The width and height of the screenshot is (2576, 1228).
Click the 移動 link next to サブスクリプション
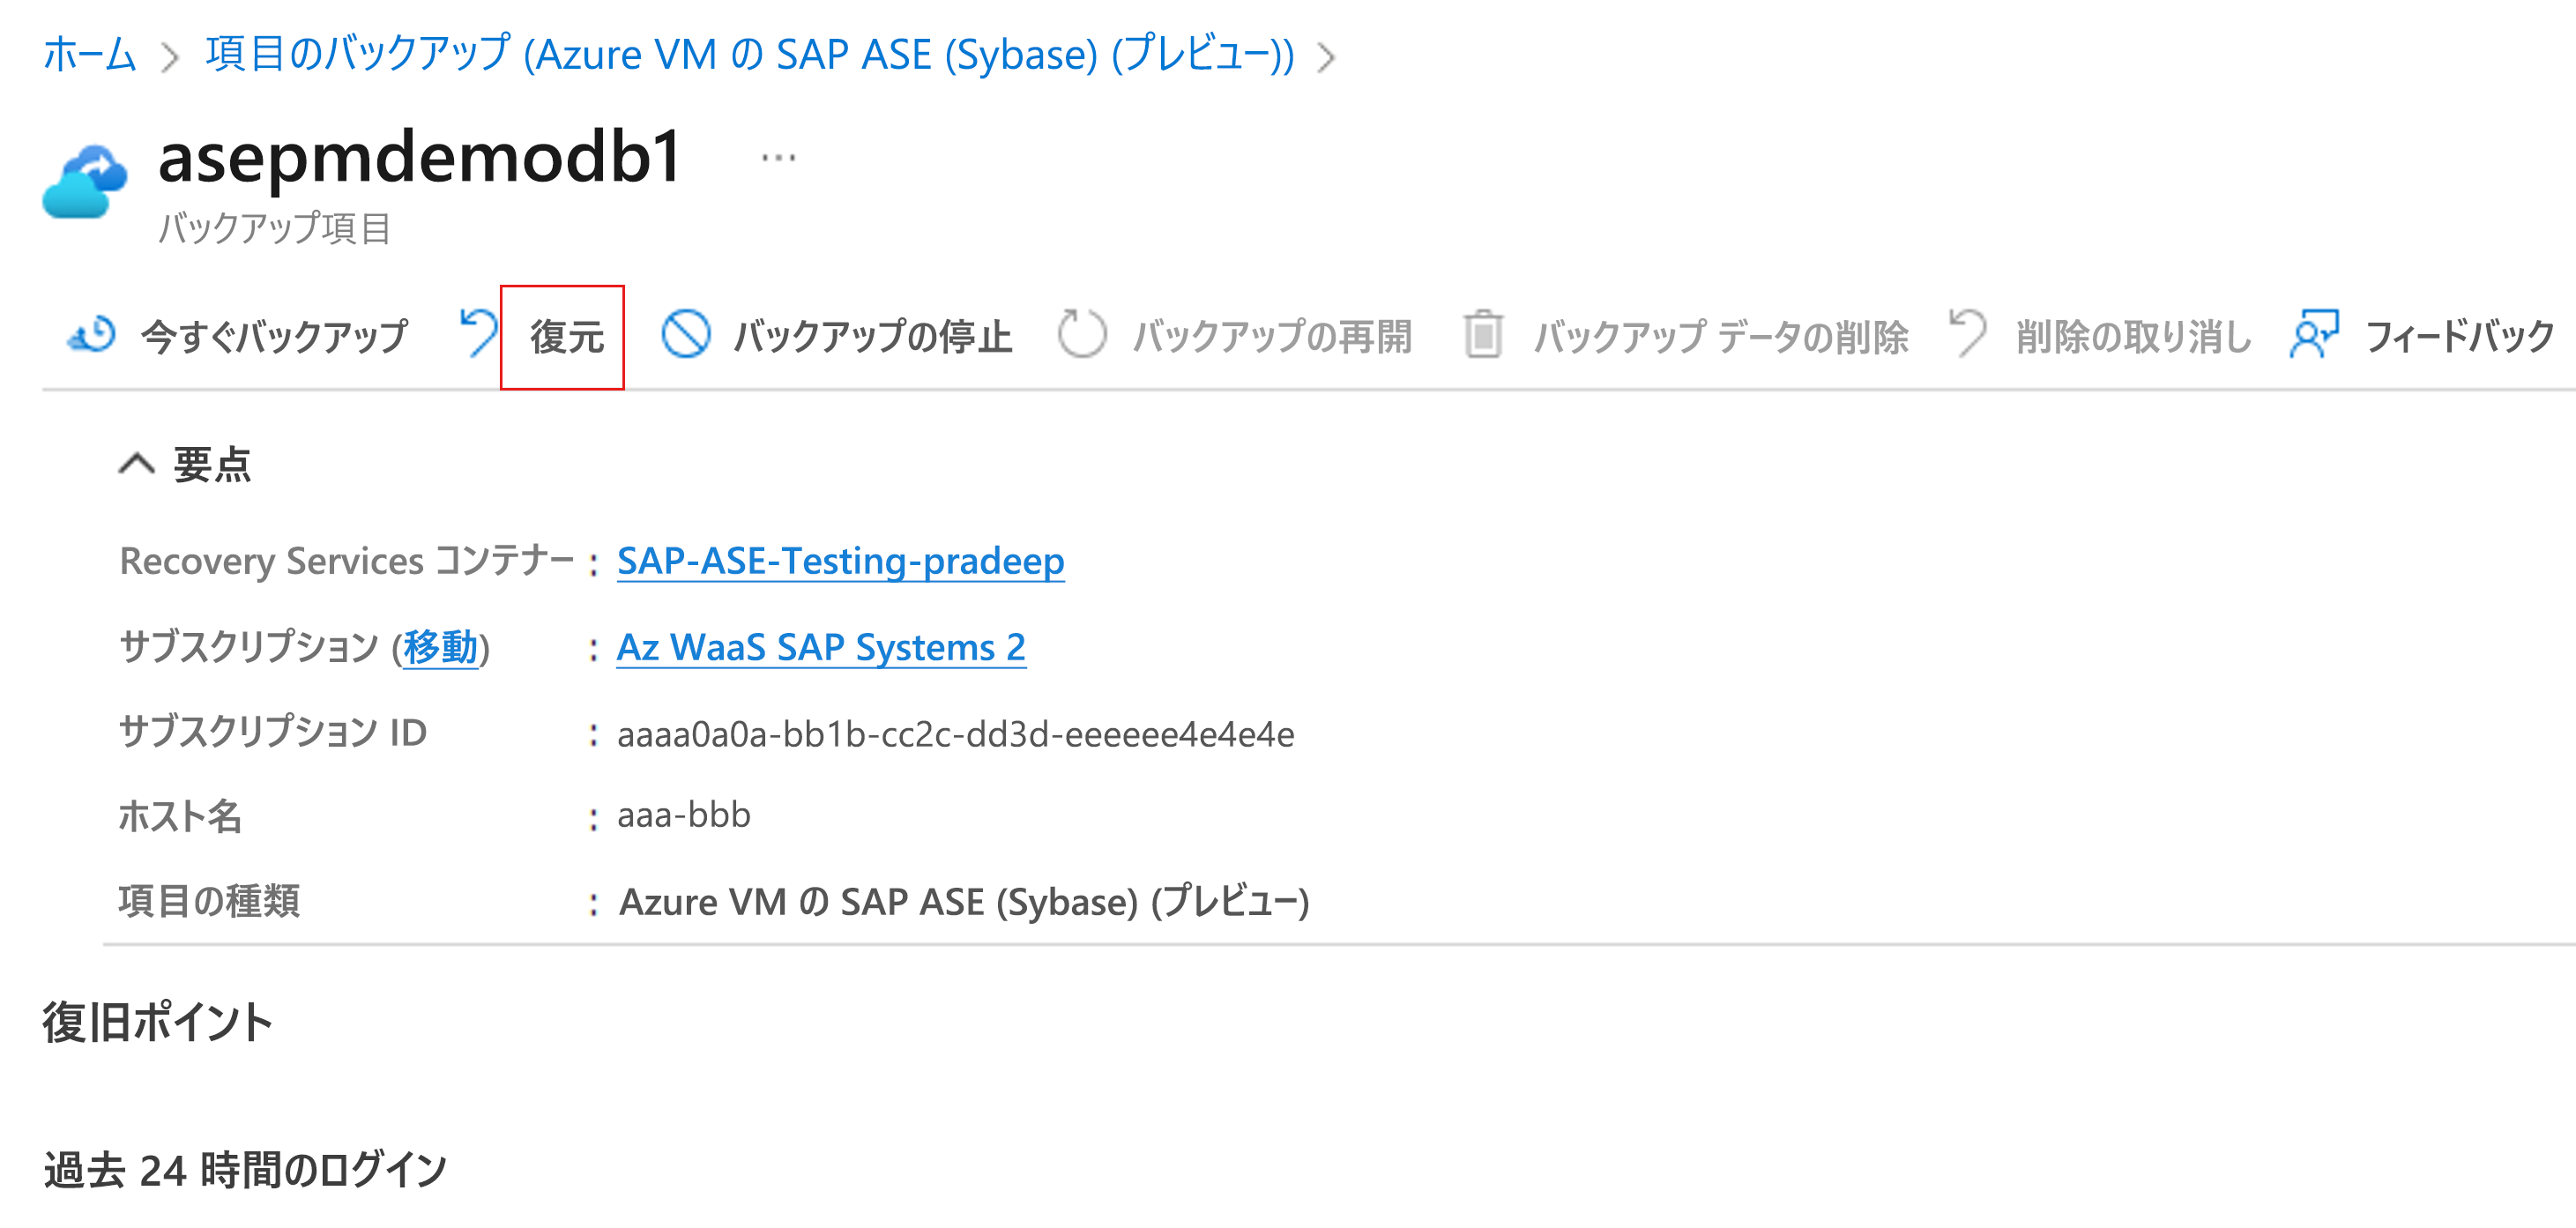pos(440,647)
